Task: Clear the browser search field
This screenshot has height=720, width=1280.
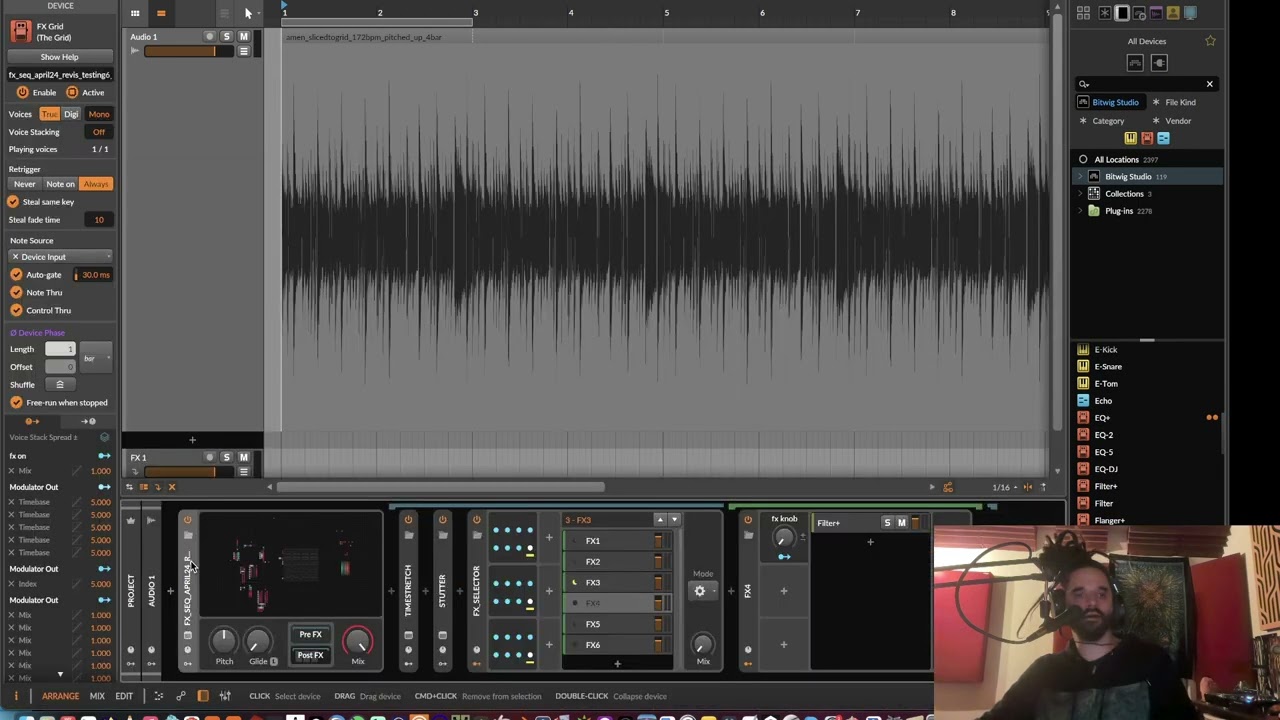Action: click(x=1209, y=84)
